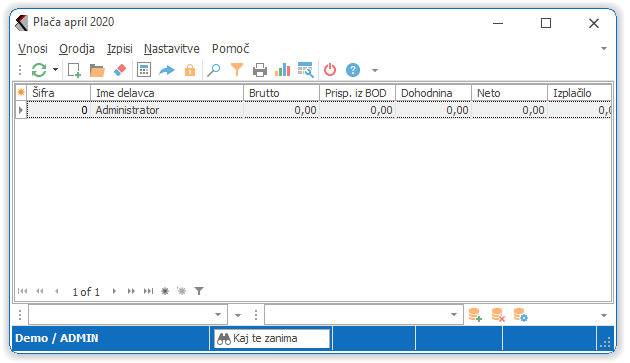The width and height of the screenshot is (630, 363).
Task: Click the Kaj te zanima search field
Action: [x=272, y=338]
